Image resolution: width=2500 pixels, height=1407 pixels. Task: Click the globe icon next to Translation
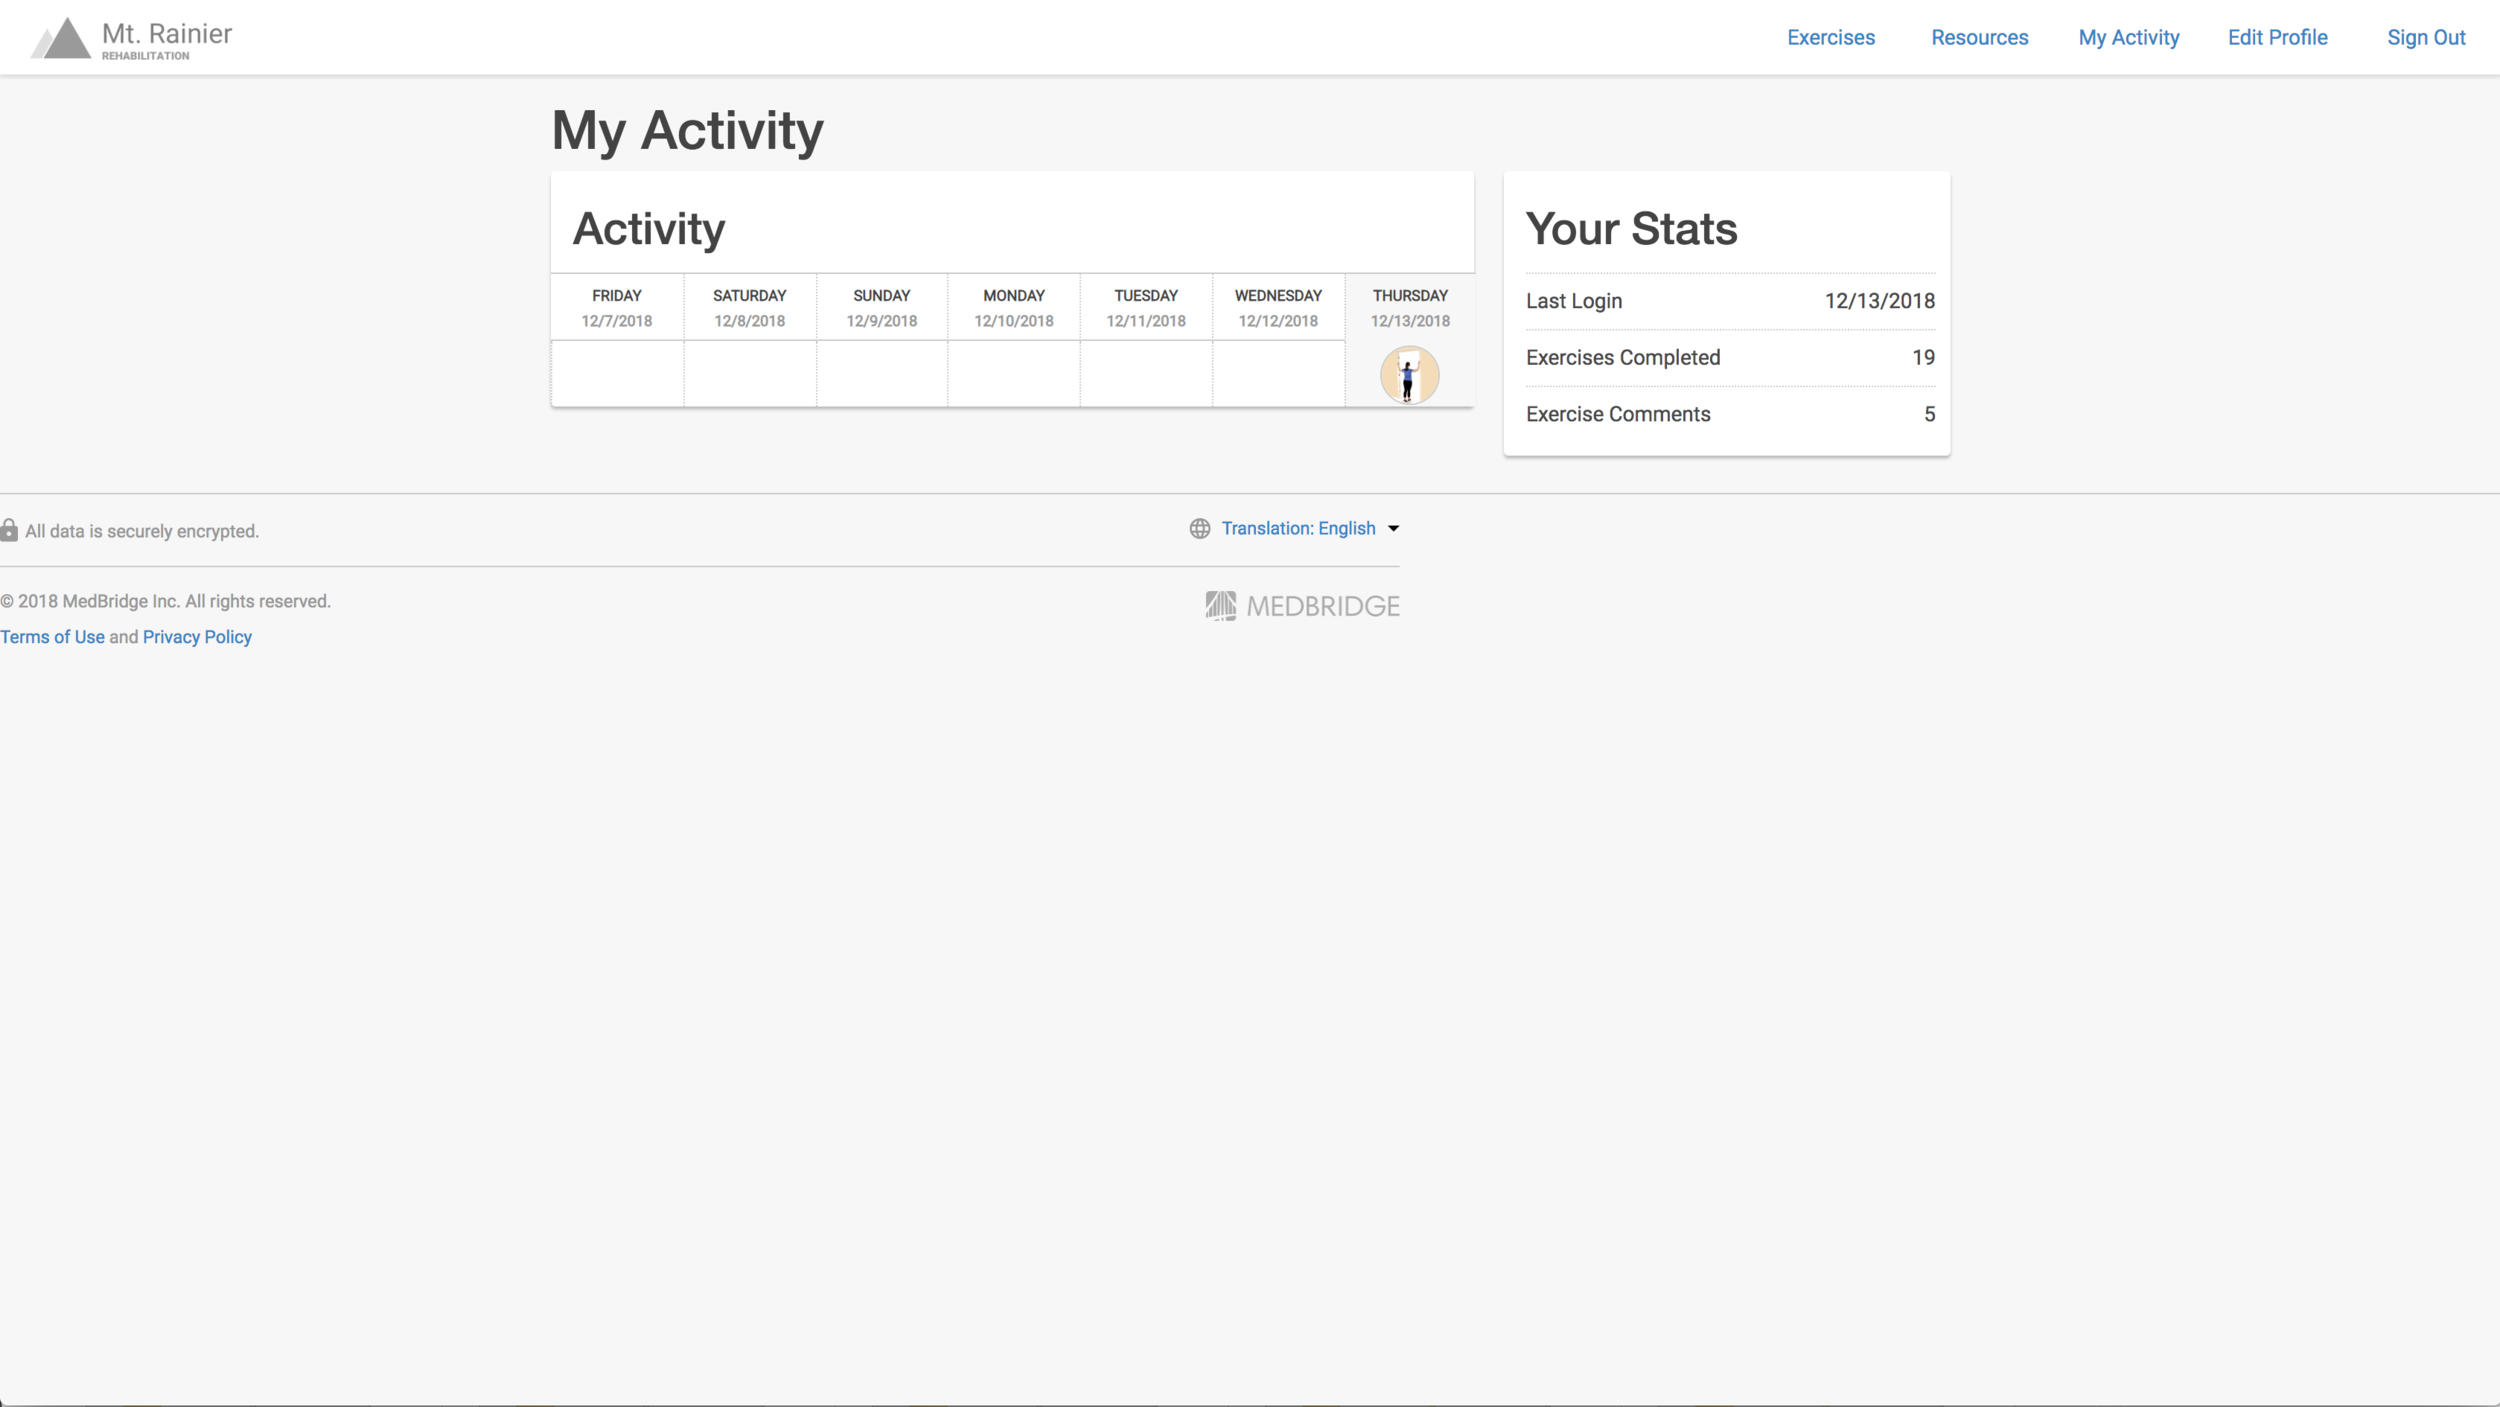pos(1199,528)
